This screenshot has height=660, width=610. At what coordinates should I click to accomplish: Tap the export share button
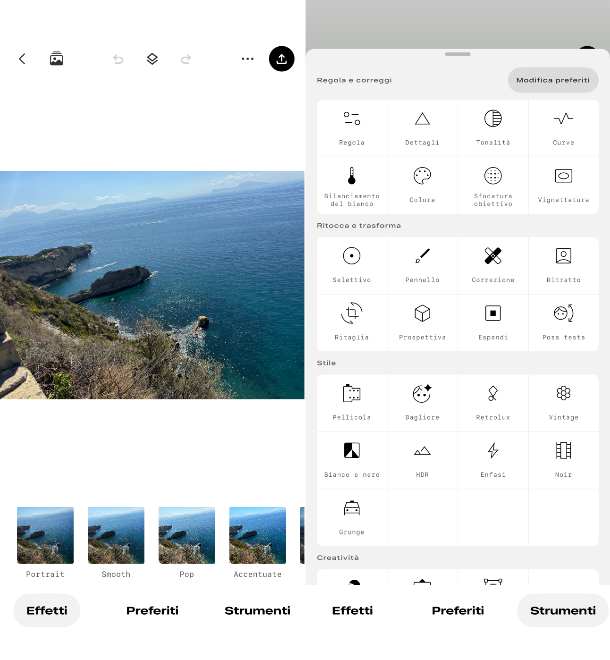[x=282, y=59]
